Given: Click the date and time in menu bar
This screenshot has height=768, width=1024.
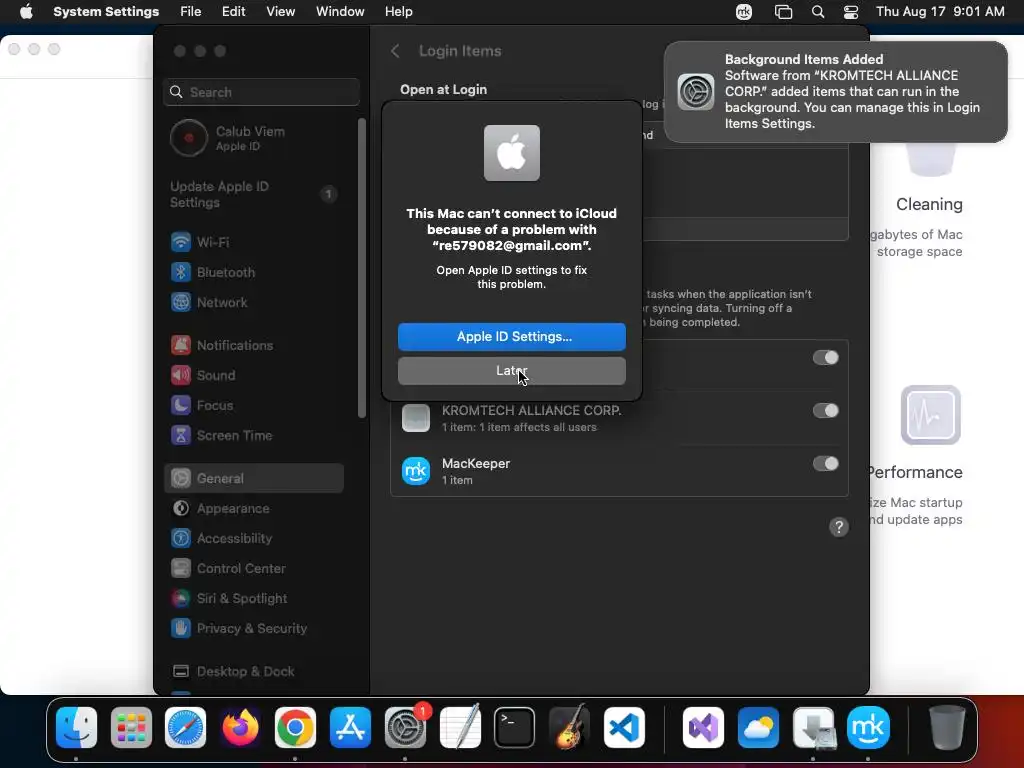Looking at the screenshot, I should (x=940, y=12).
